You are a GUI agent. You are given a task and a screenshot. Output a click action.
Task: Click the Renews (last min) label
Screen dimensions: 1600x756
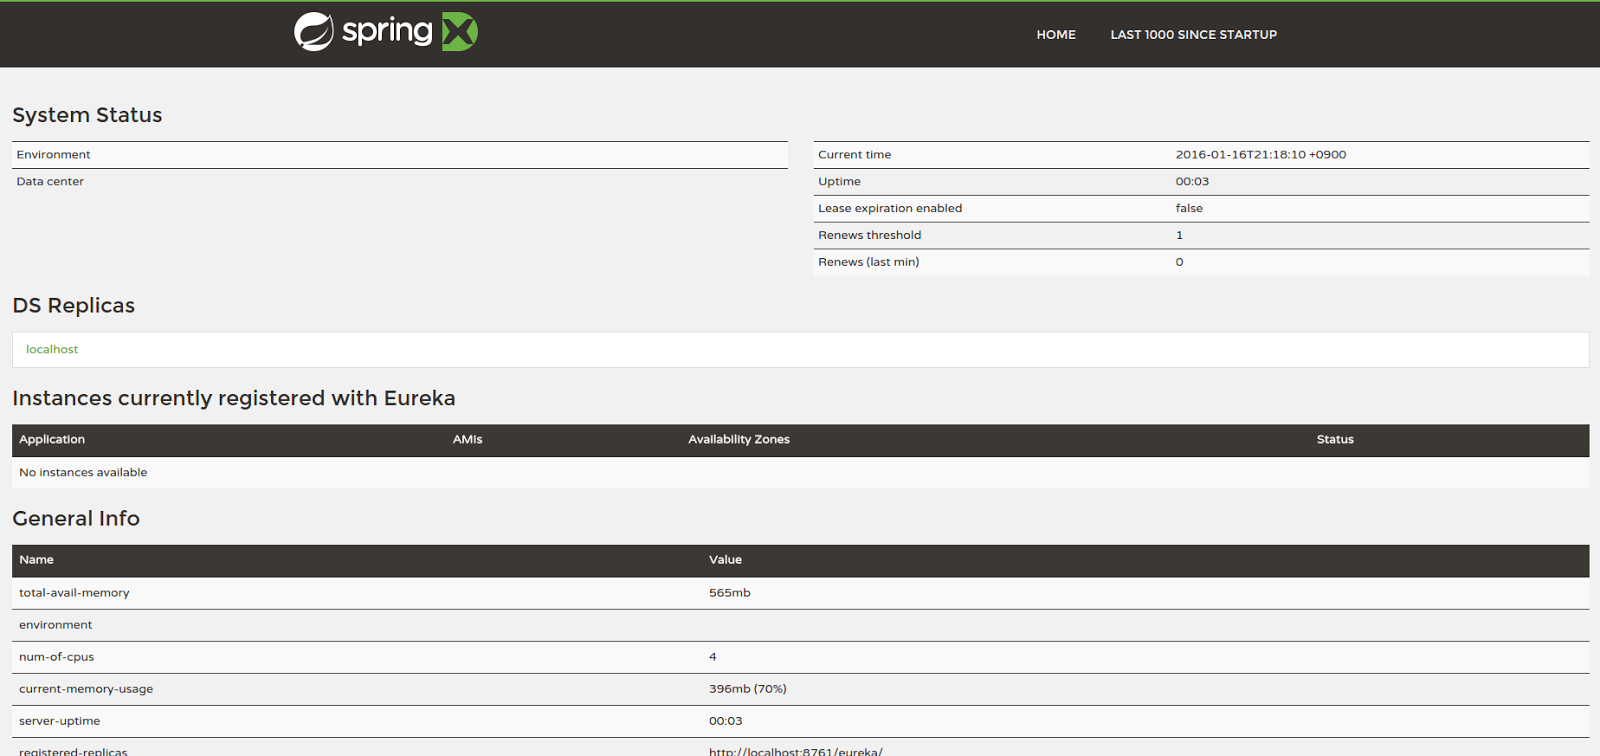click(868, 262)
